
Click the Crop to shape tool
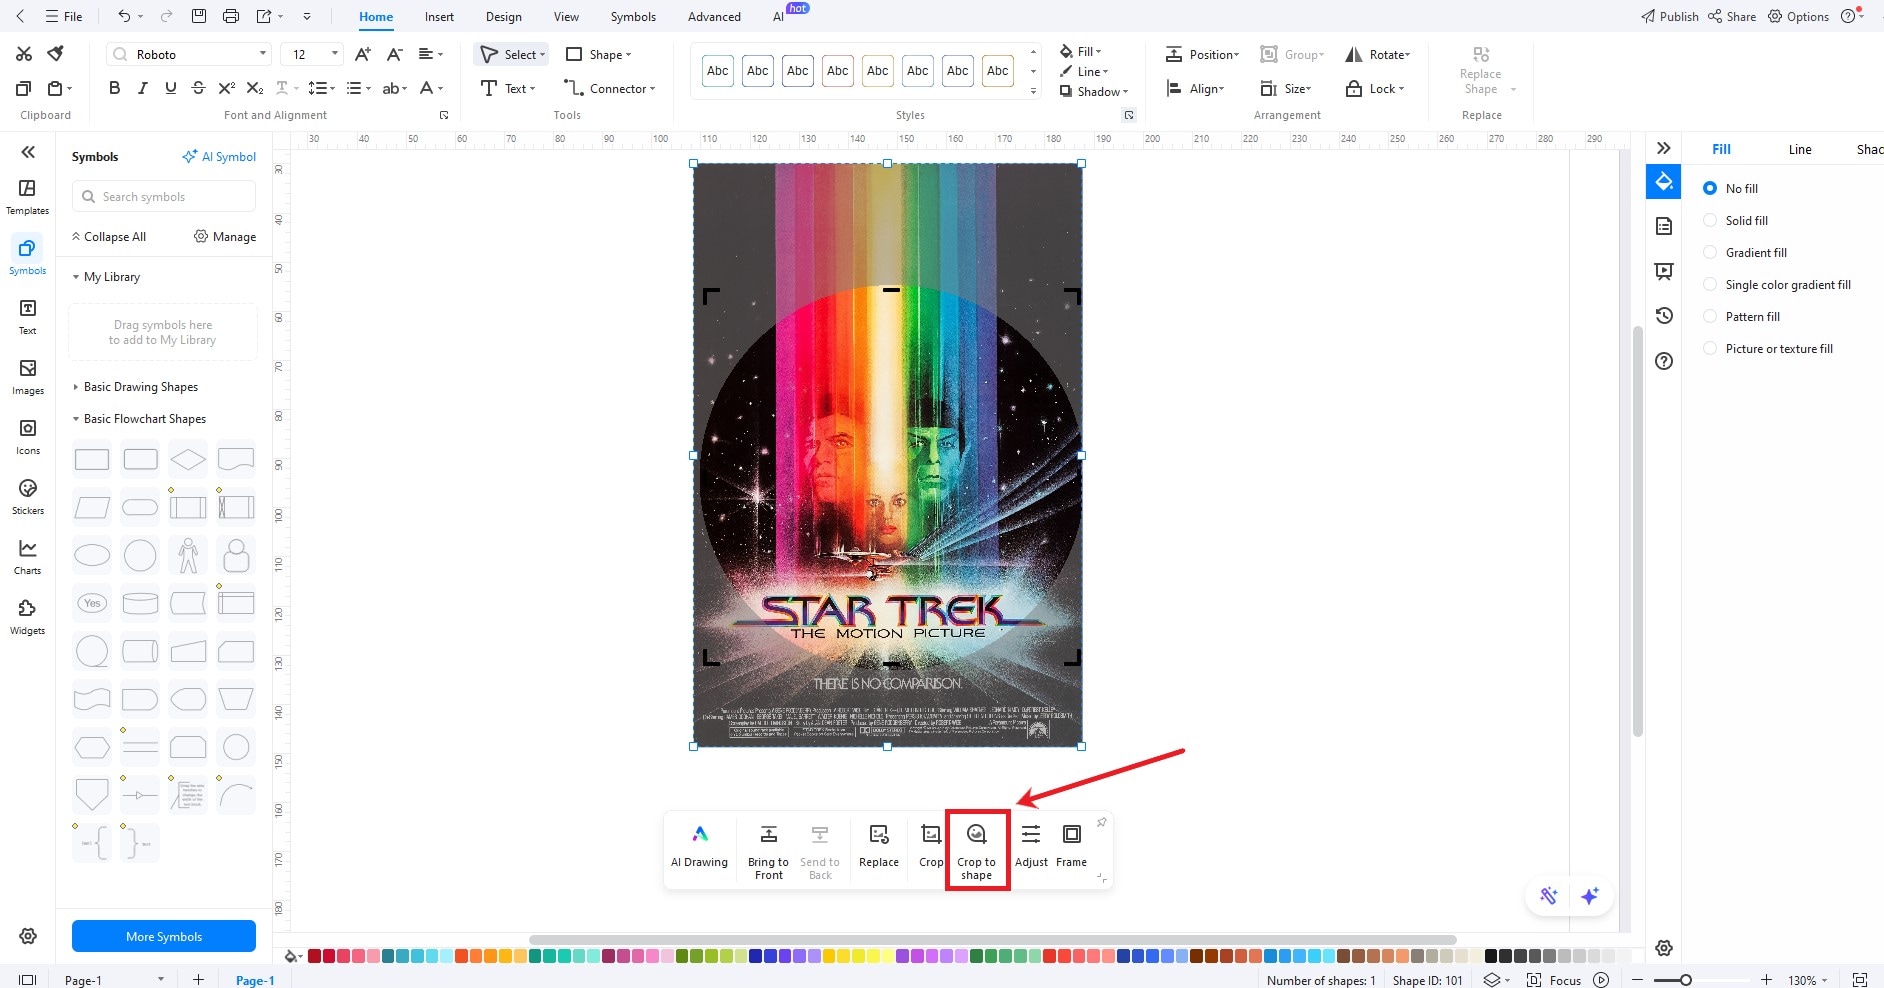point(977,851)
